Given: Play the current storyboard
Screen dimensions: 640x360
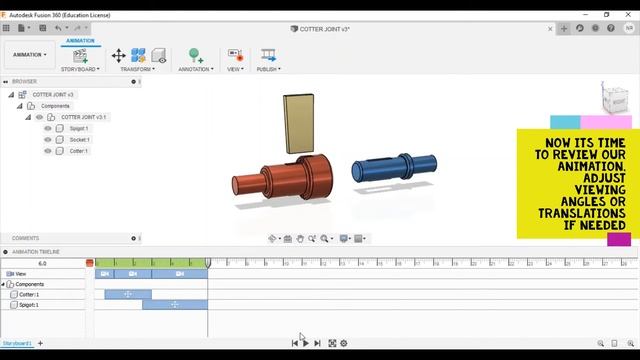Looking at the screenshot, I should click(306, 344).
